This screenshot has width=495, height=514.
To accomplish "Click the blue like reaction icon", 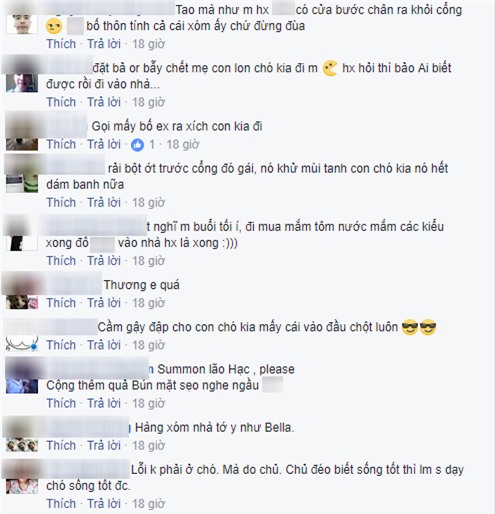I will (x=137, y=145).
